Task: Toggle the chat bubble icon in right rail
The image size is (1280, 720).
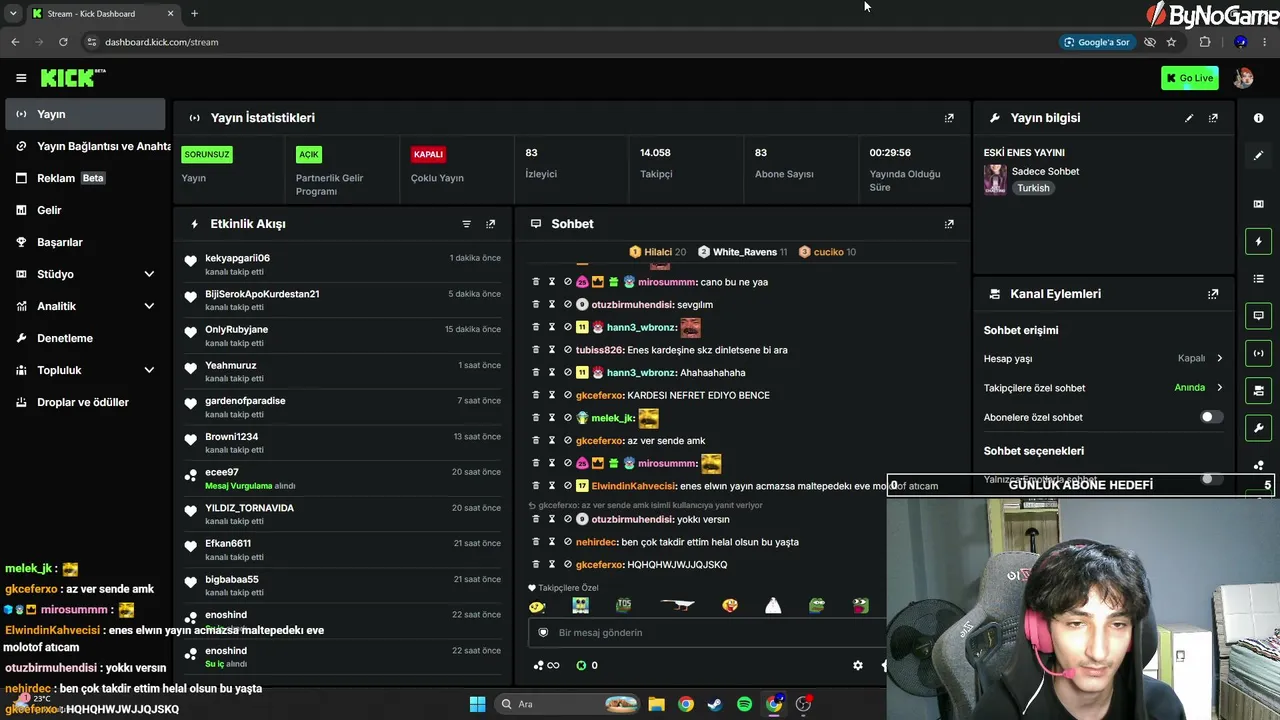Action: point(1258,316)
